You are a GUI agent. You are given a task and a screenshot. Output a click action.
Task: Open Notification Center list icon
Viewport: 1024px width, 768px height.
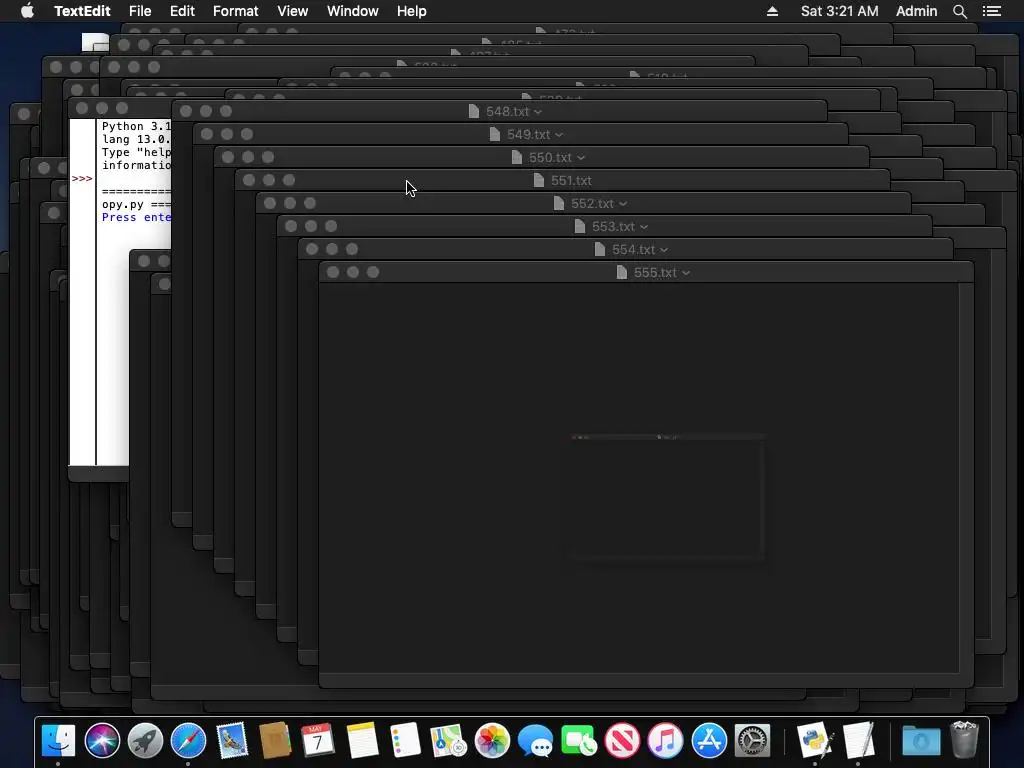(x=991, y=11)
